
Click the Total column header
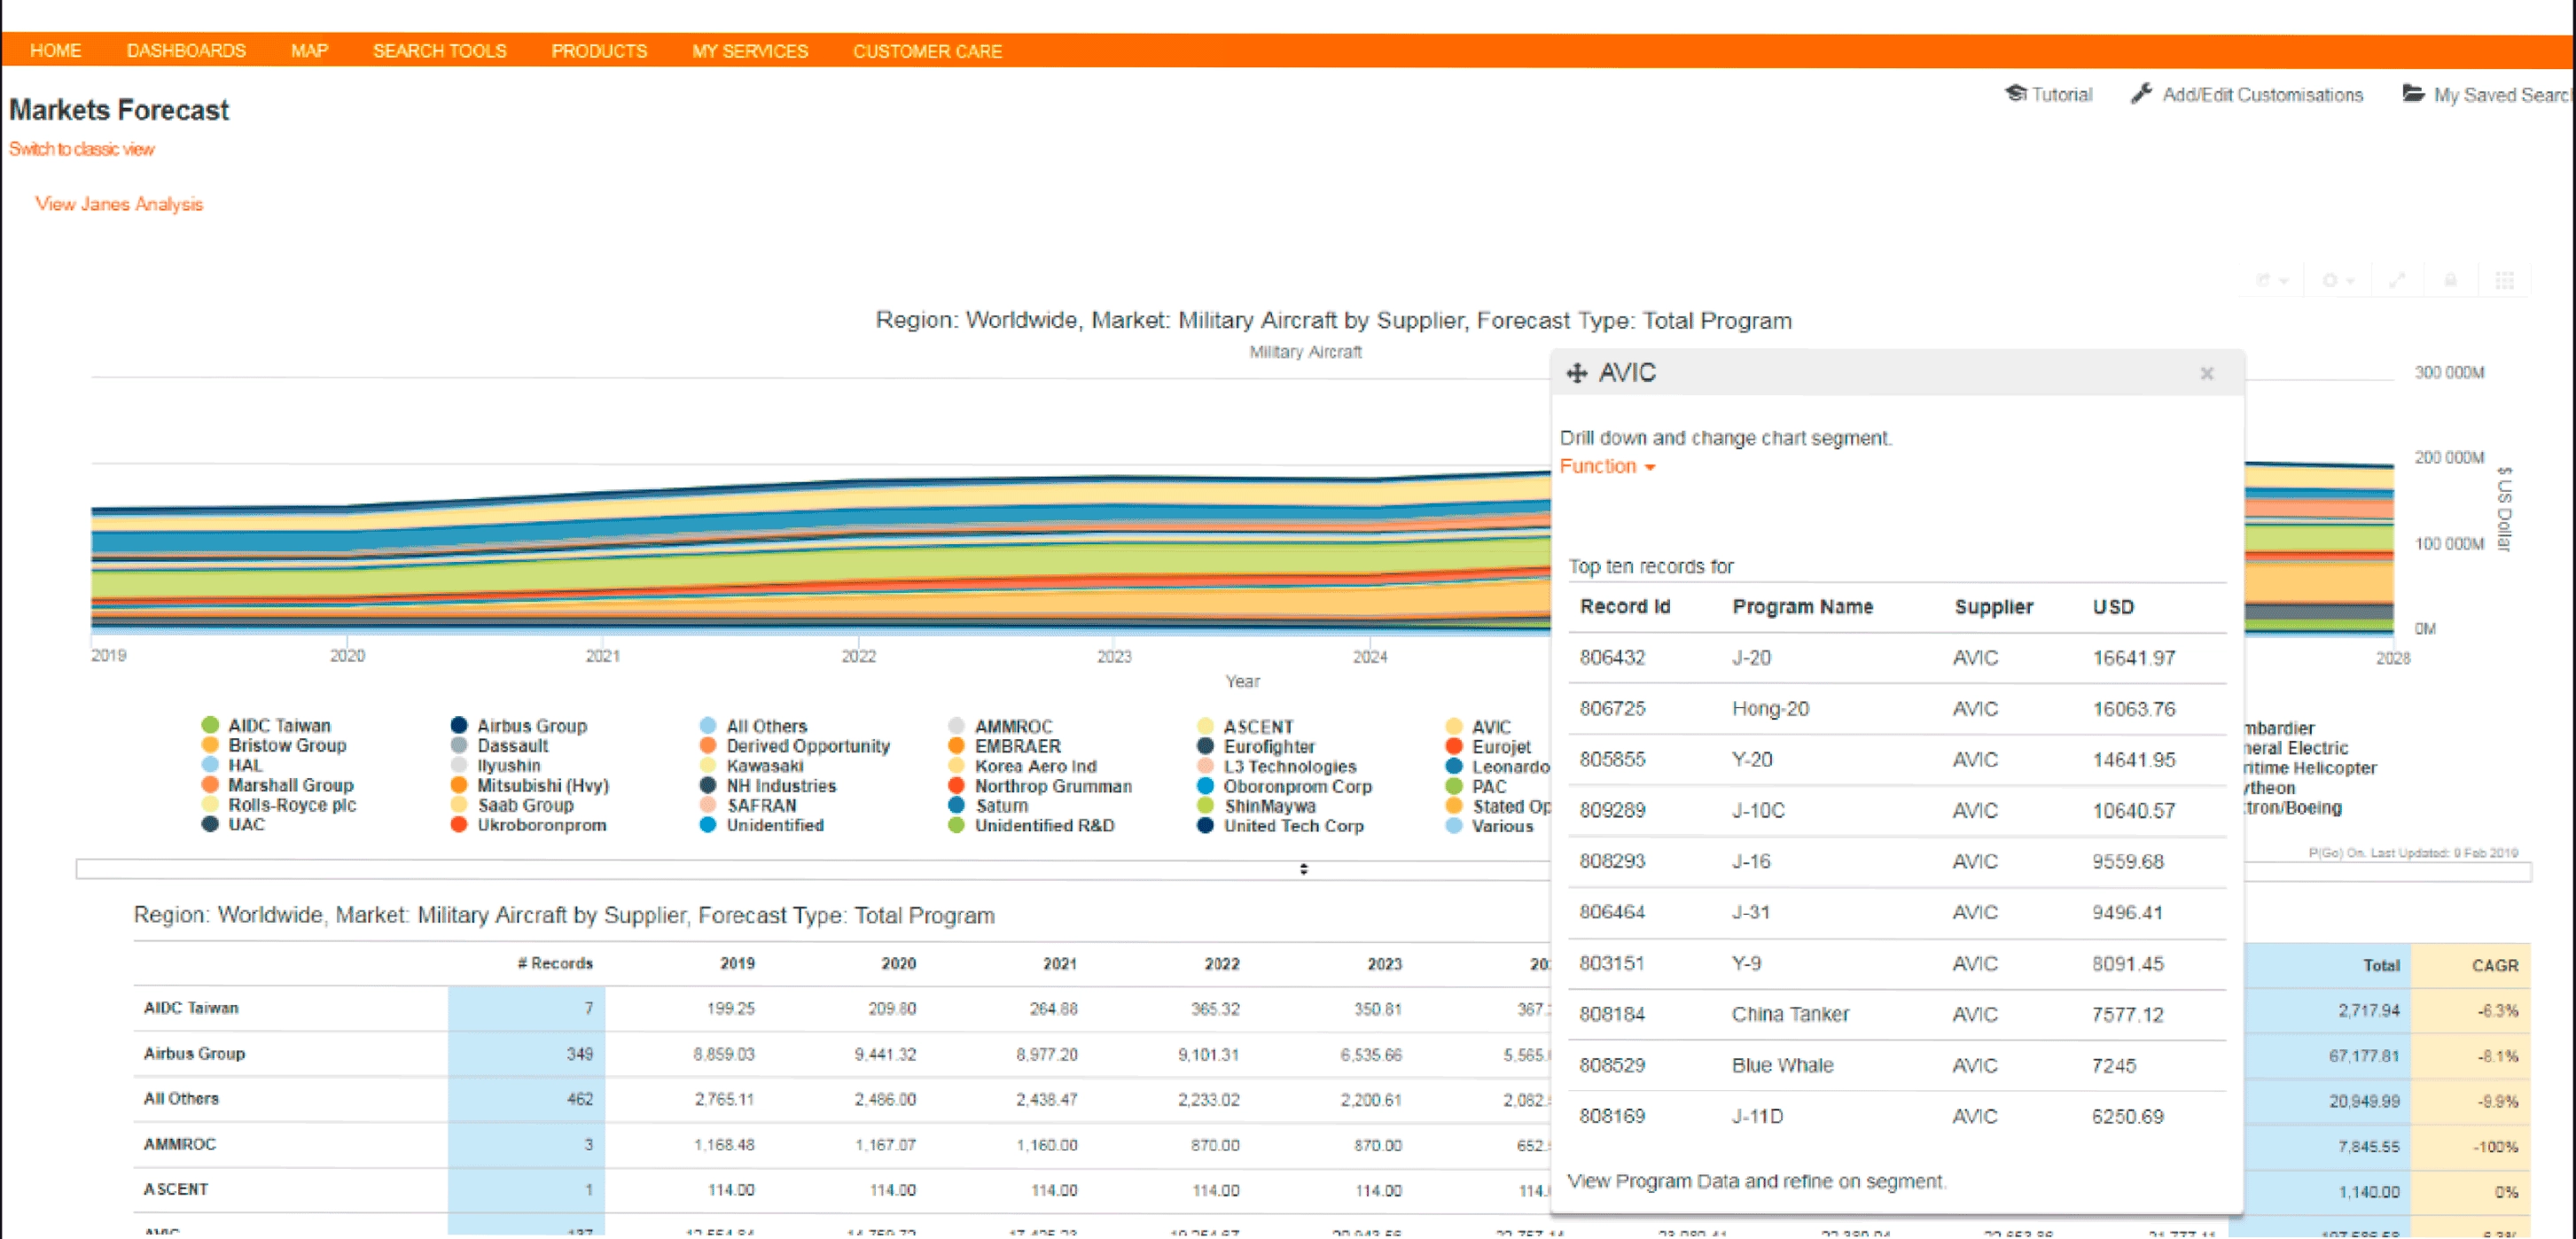(2381, 965)
